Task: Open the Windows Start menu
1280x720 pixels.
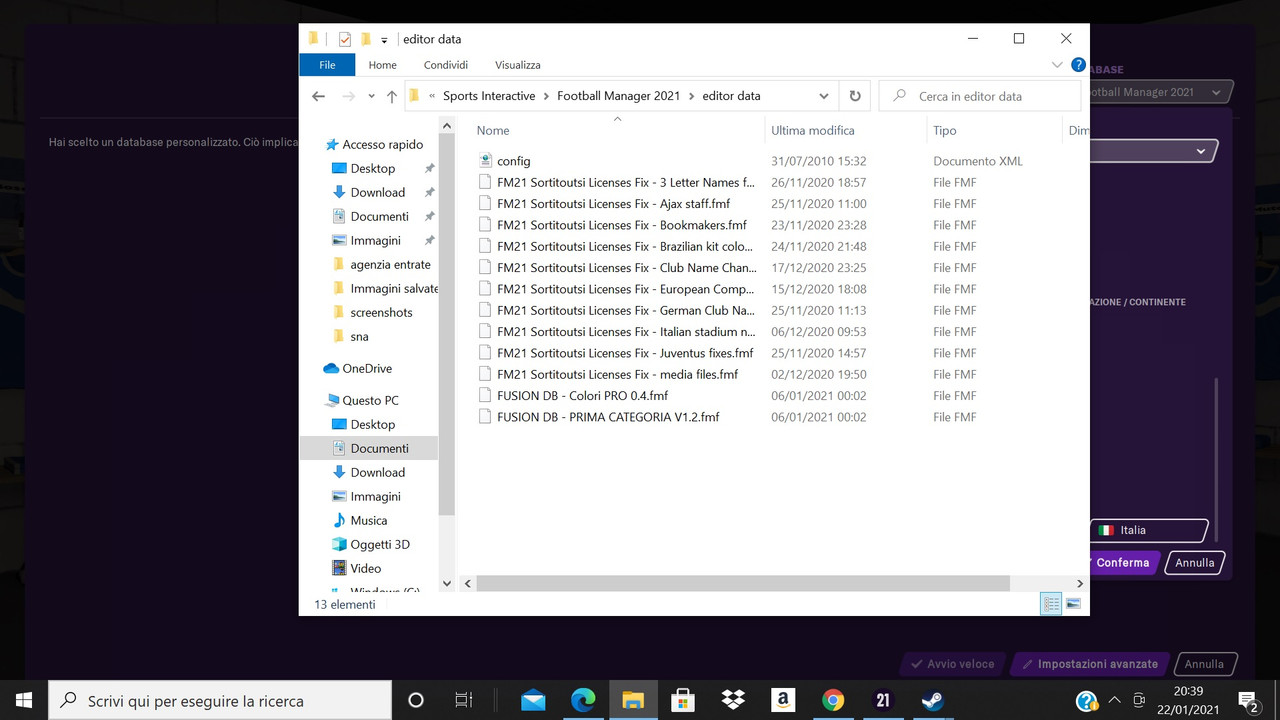Action: coord(24,701)
